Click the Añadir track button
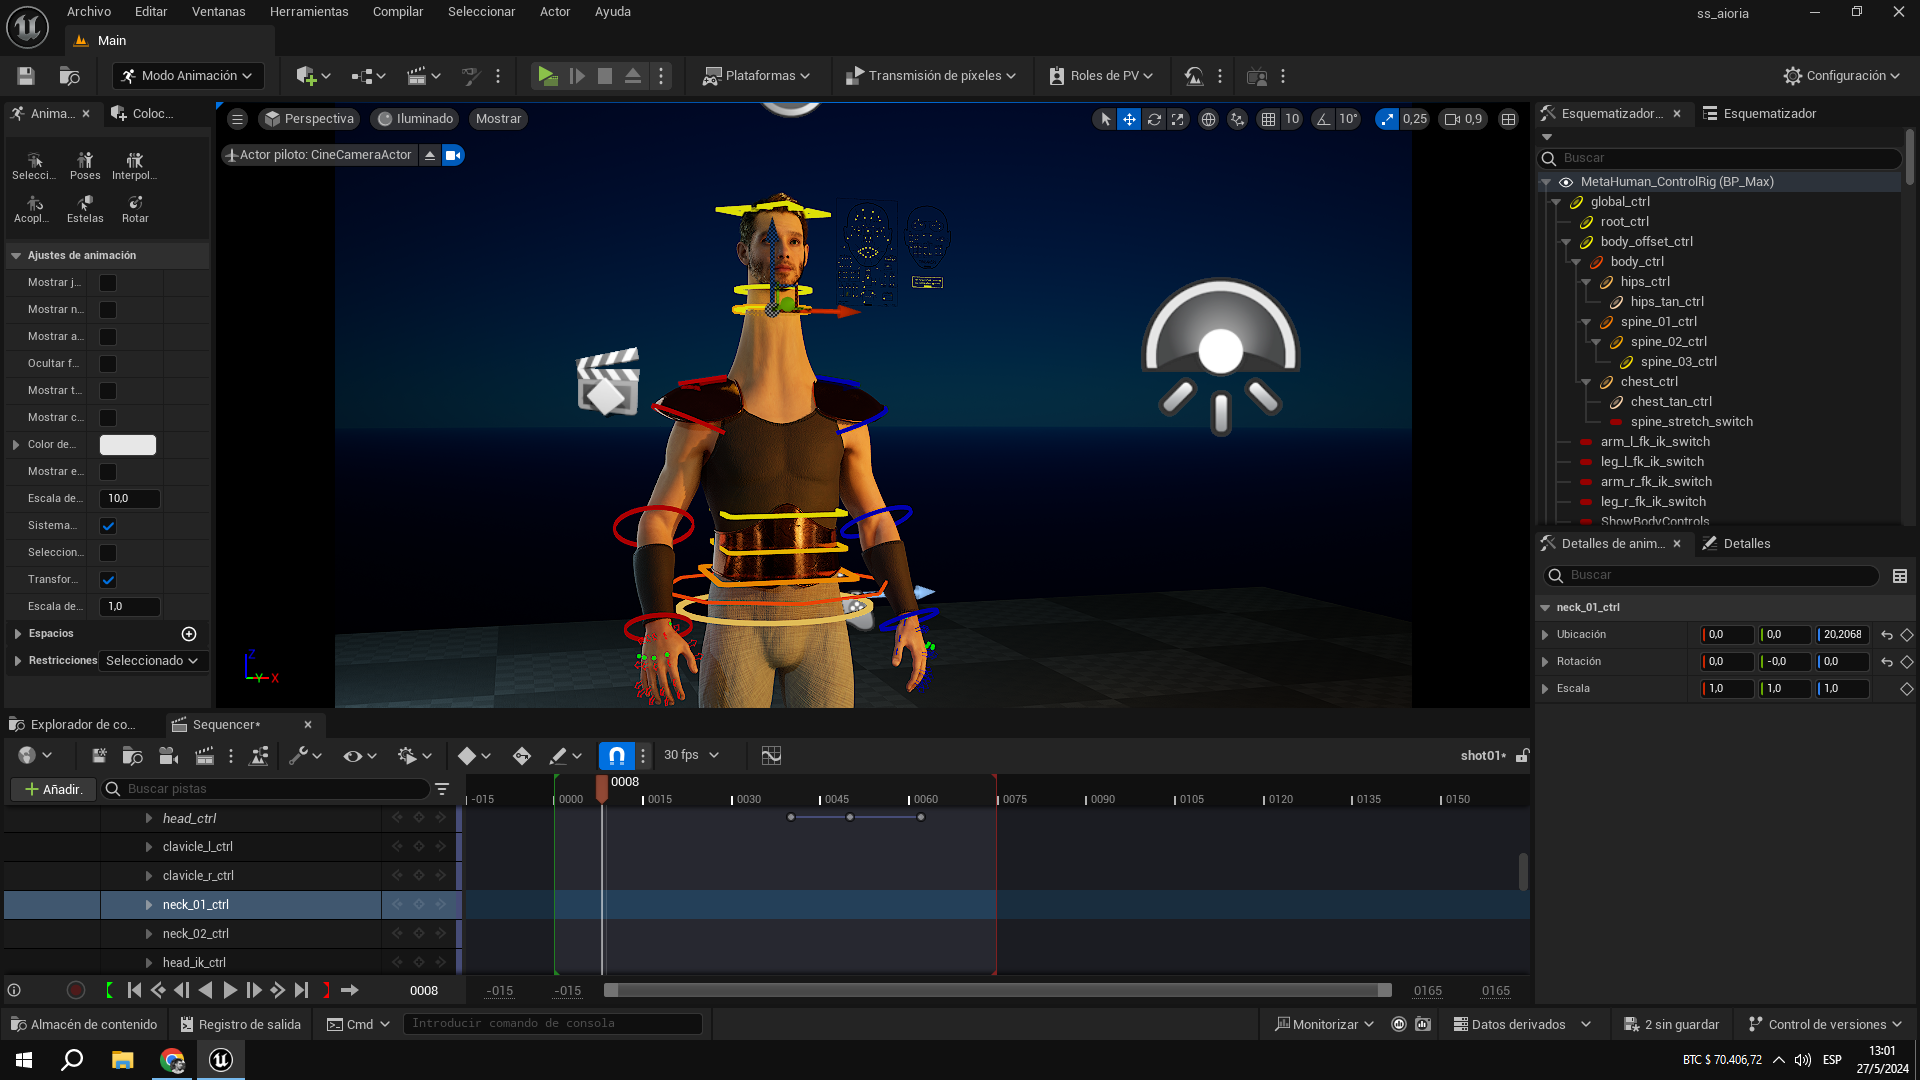Screen dimensions: 1920x1080 point(53,790)
